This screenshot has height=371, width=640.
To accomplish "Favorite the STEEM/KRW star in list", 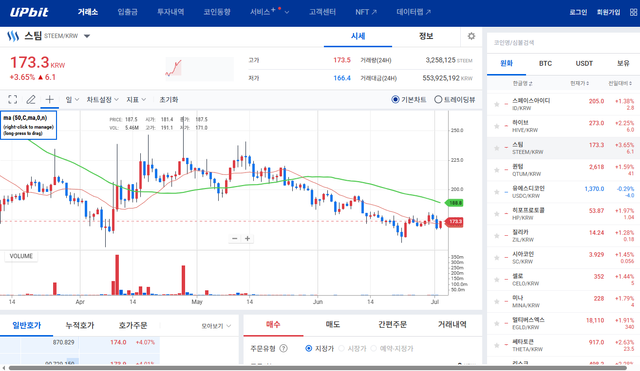I will (x=497, y=148).
